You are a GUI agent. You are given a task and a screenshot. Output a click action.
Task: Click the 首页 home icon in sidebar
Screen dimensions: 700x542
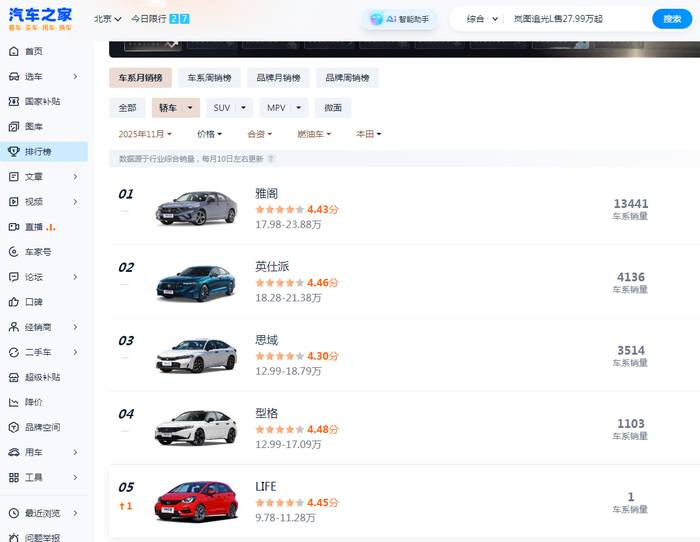14,51
